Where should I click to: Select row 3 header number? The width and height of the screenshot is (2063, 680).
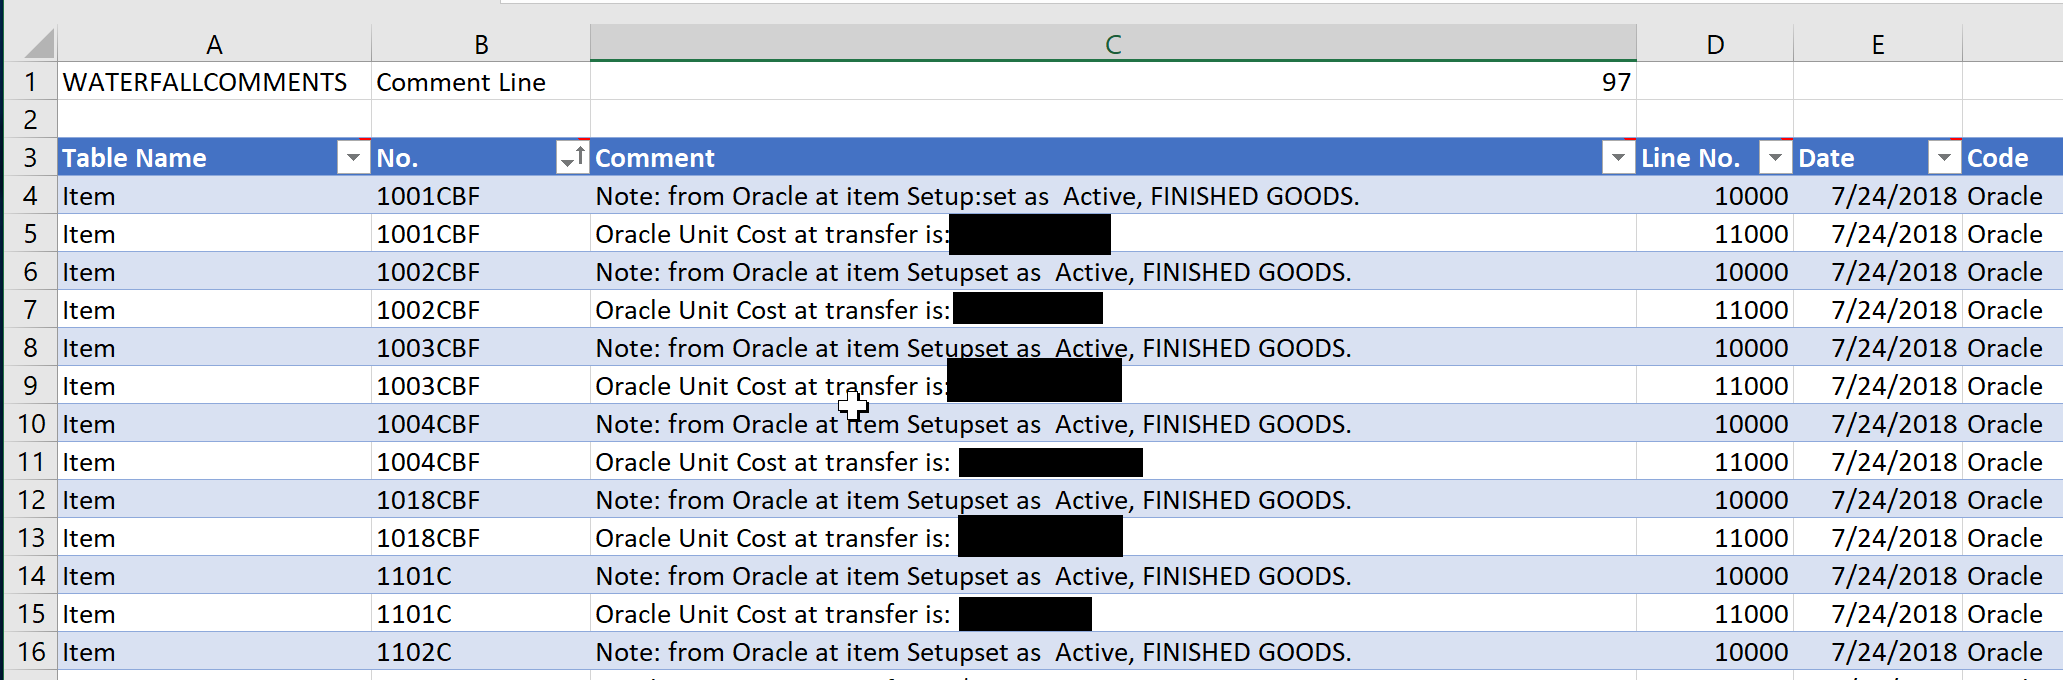tap(30, 157)
